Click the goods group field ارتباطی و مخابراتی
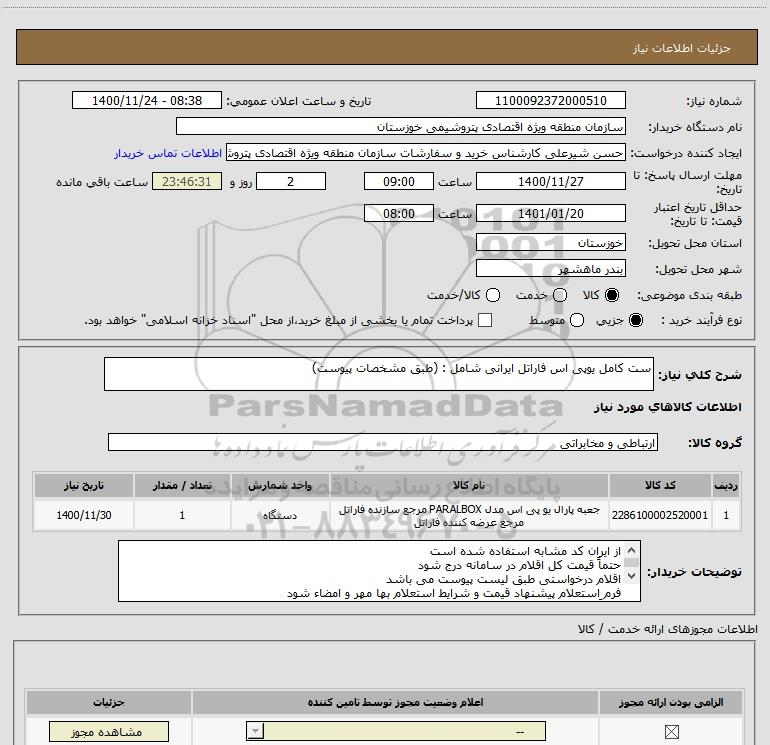 pyautogui.click(x=383, y=442)
